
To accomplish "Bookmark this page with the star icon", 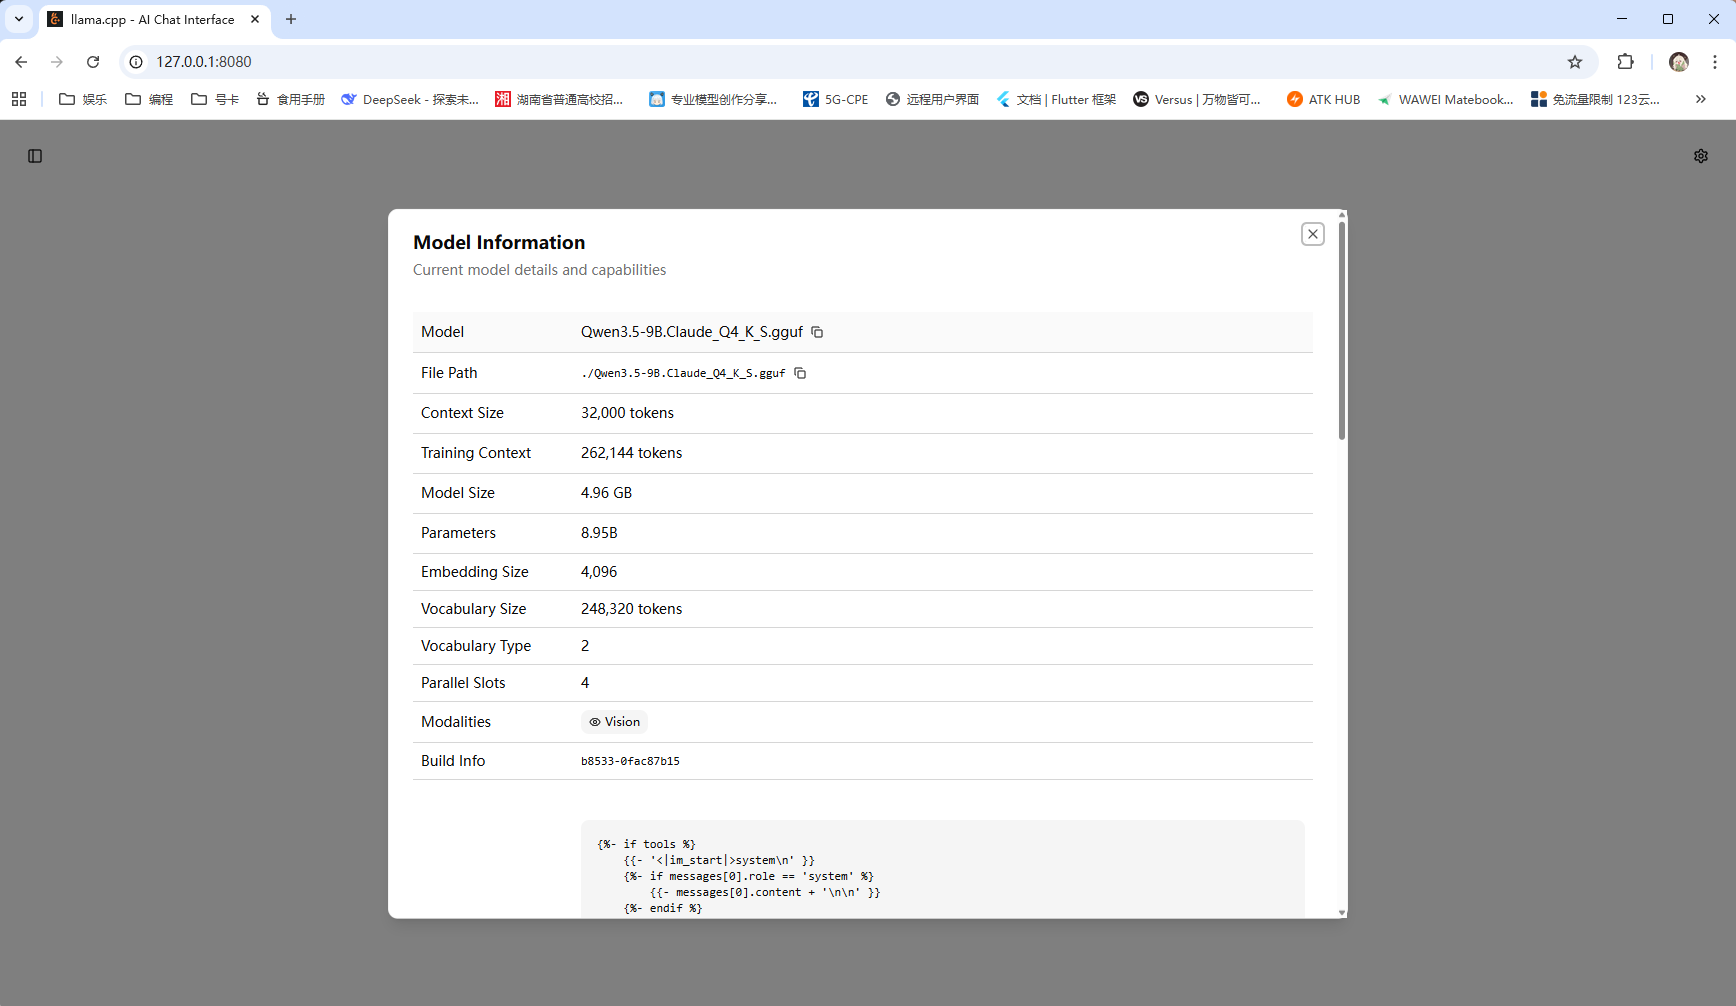I will pos(1575,62).
